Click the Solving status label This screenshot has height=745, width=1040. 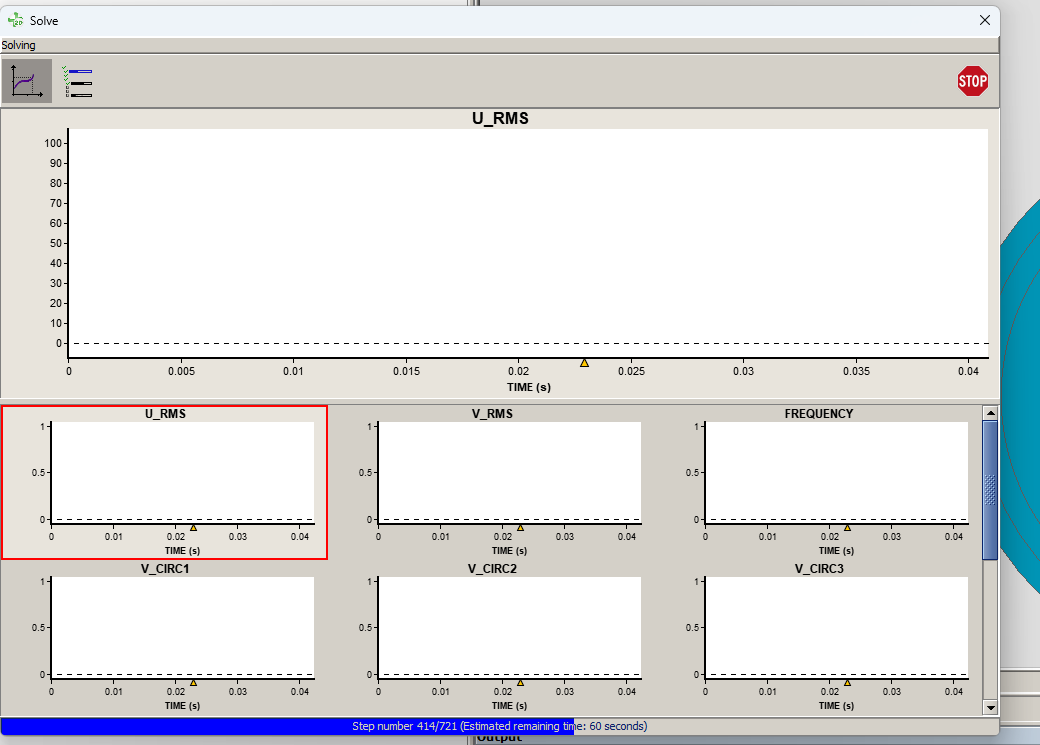[19, 45]
